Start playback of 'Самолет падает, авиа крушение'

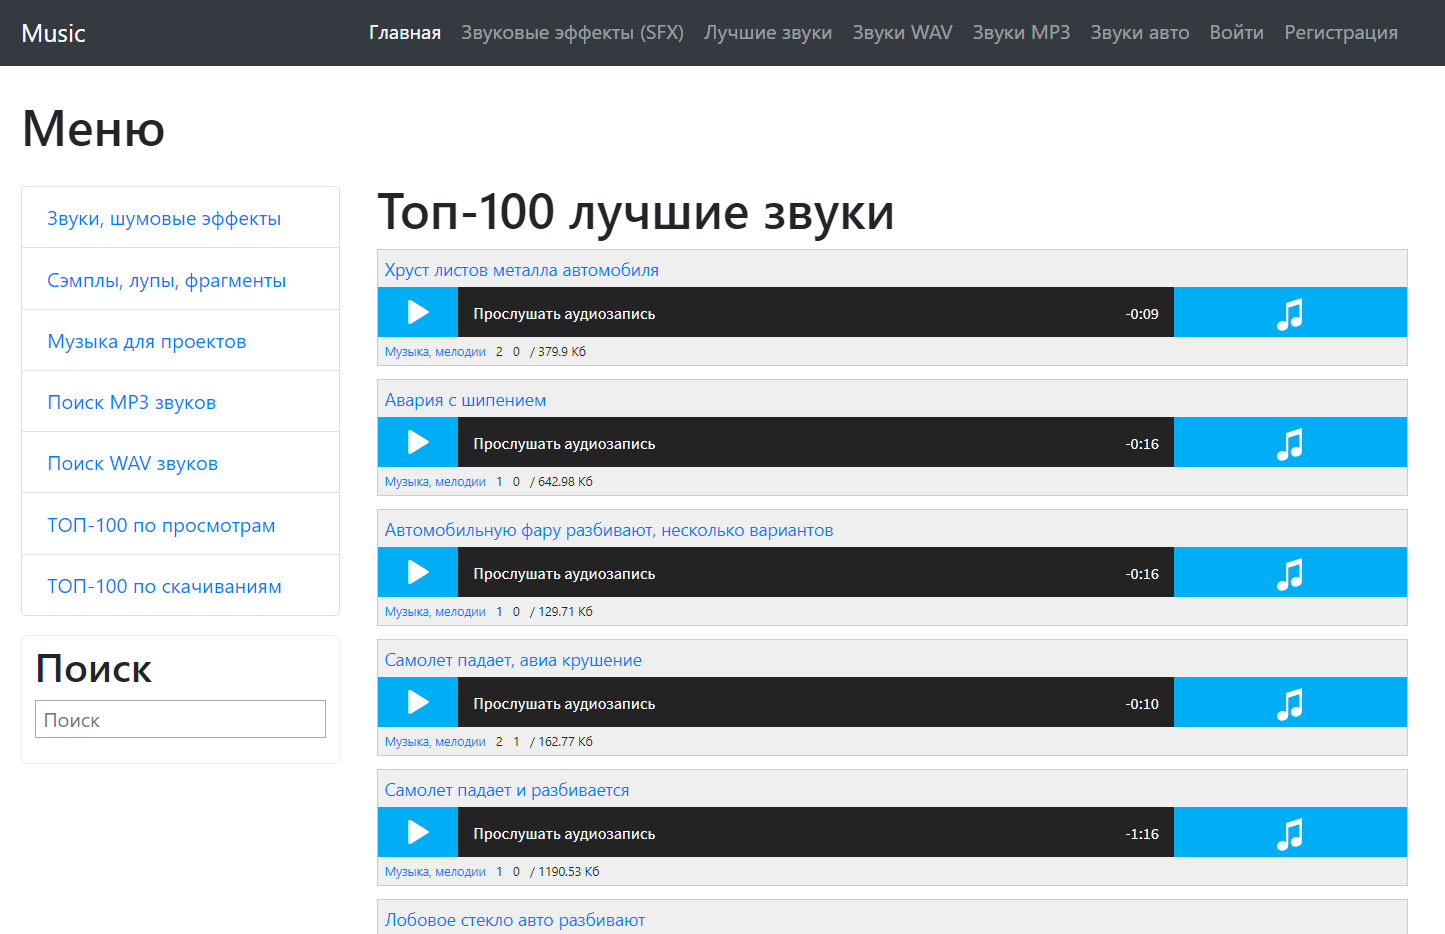(418, 703)
